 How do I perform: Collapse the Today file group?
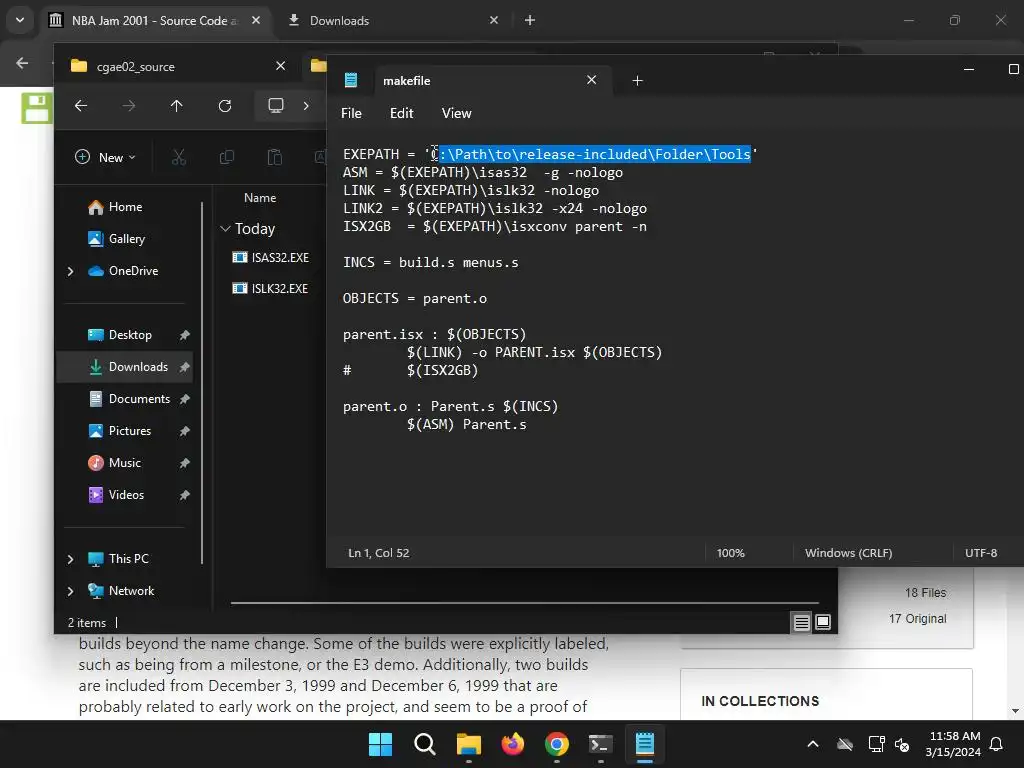click(x=225, y=229)
